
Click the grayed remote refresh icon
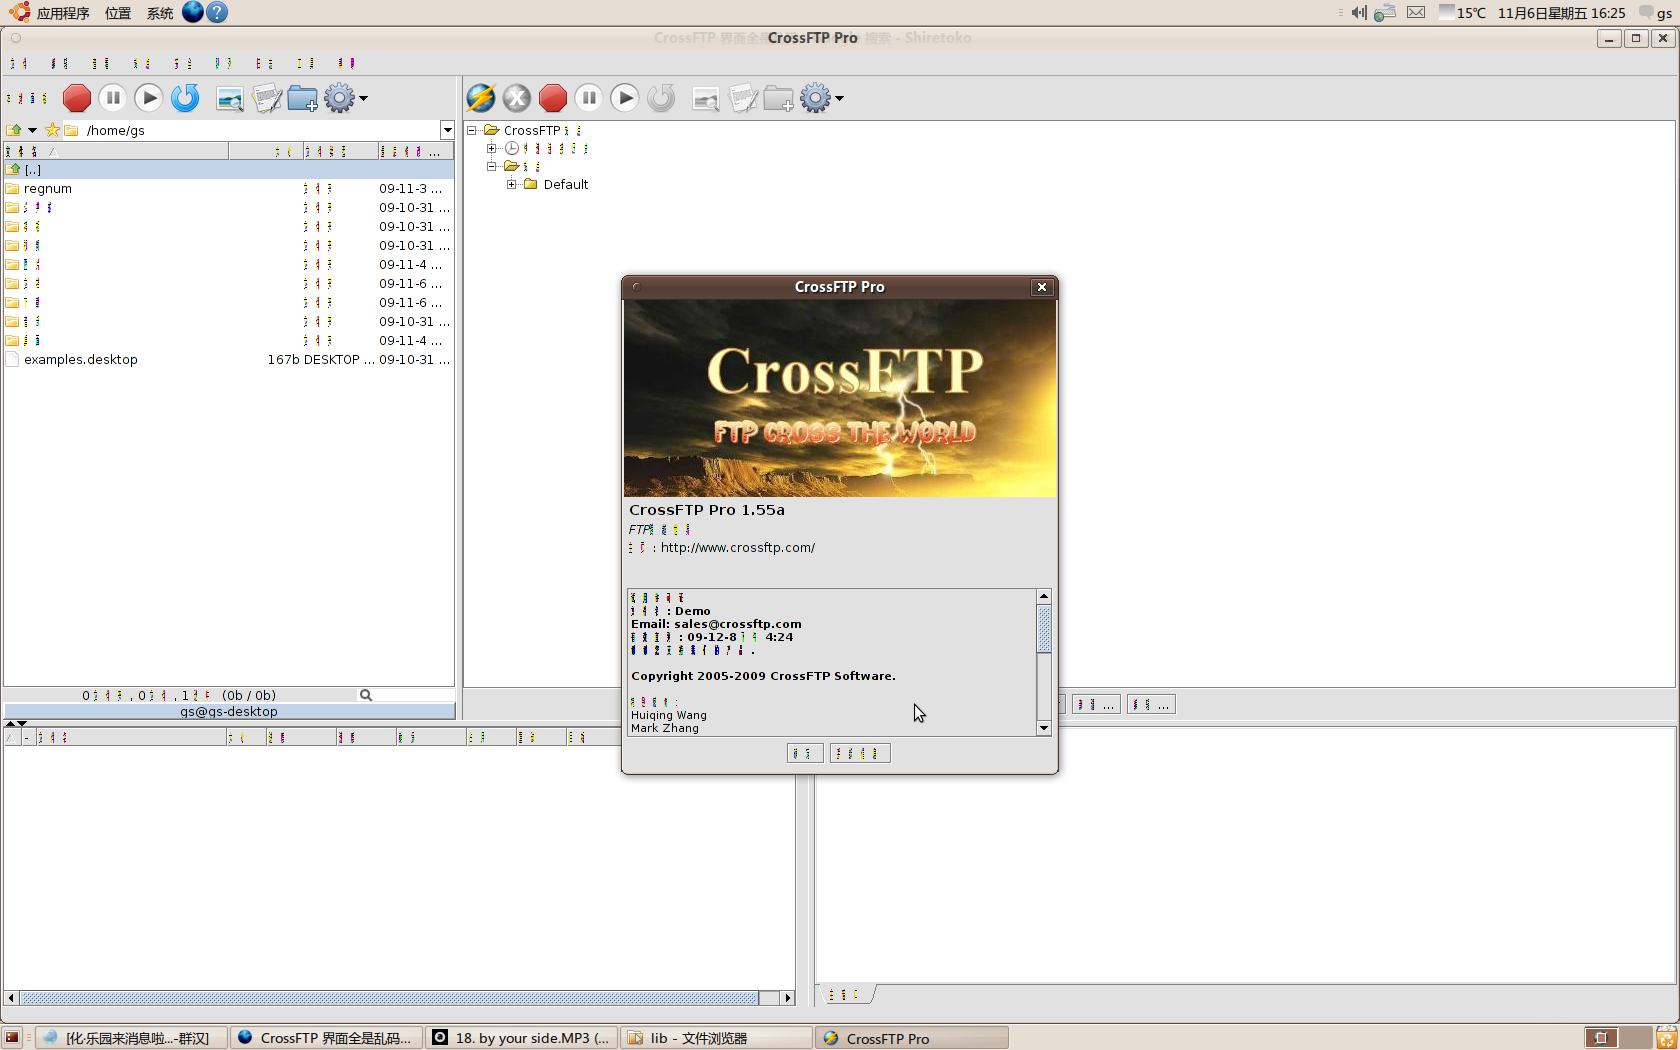(661, 98)
